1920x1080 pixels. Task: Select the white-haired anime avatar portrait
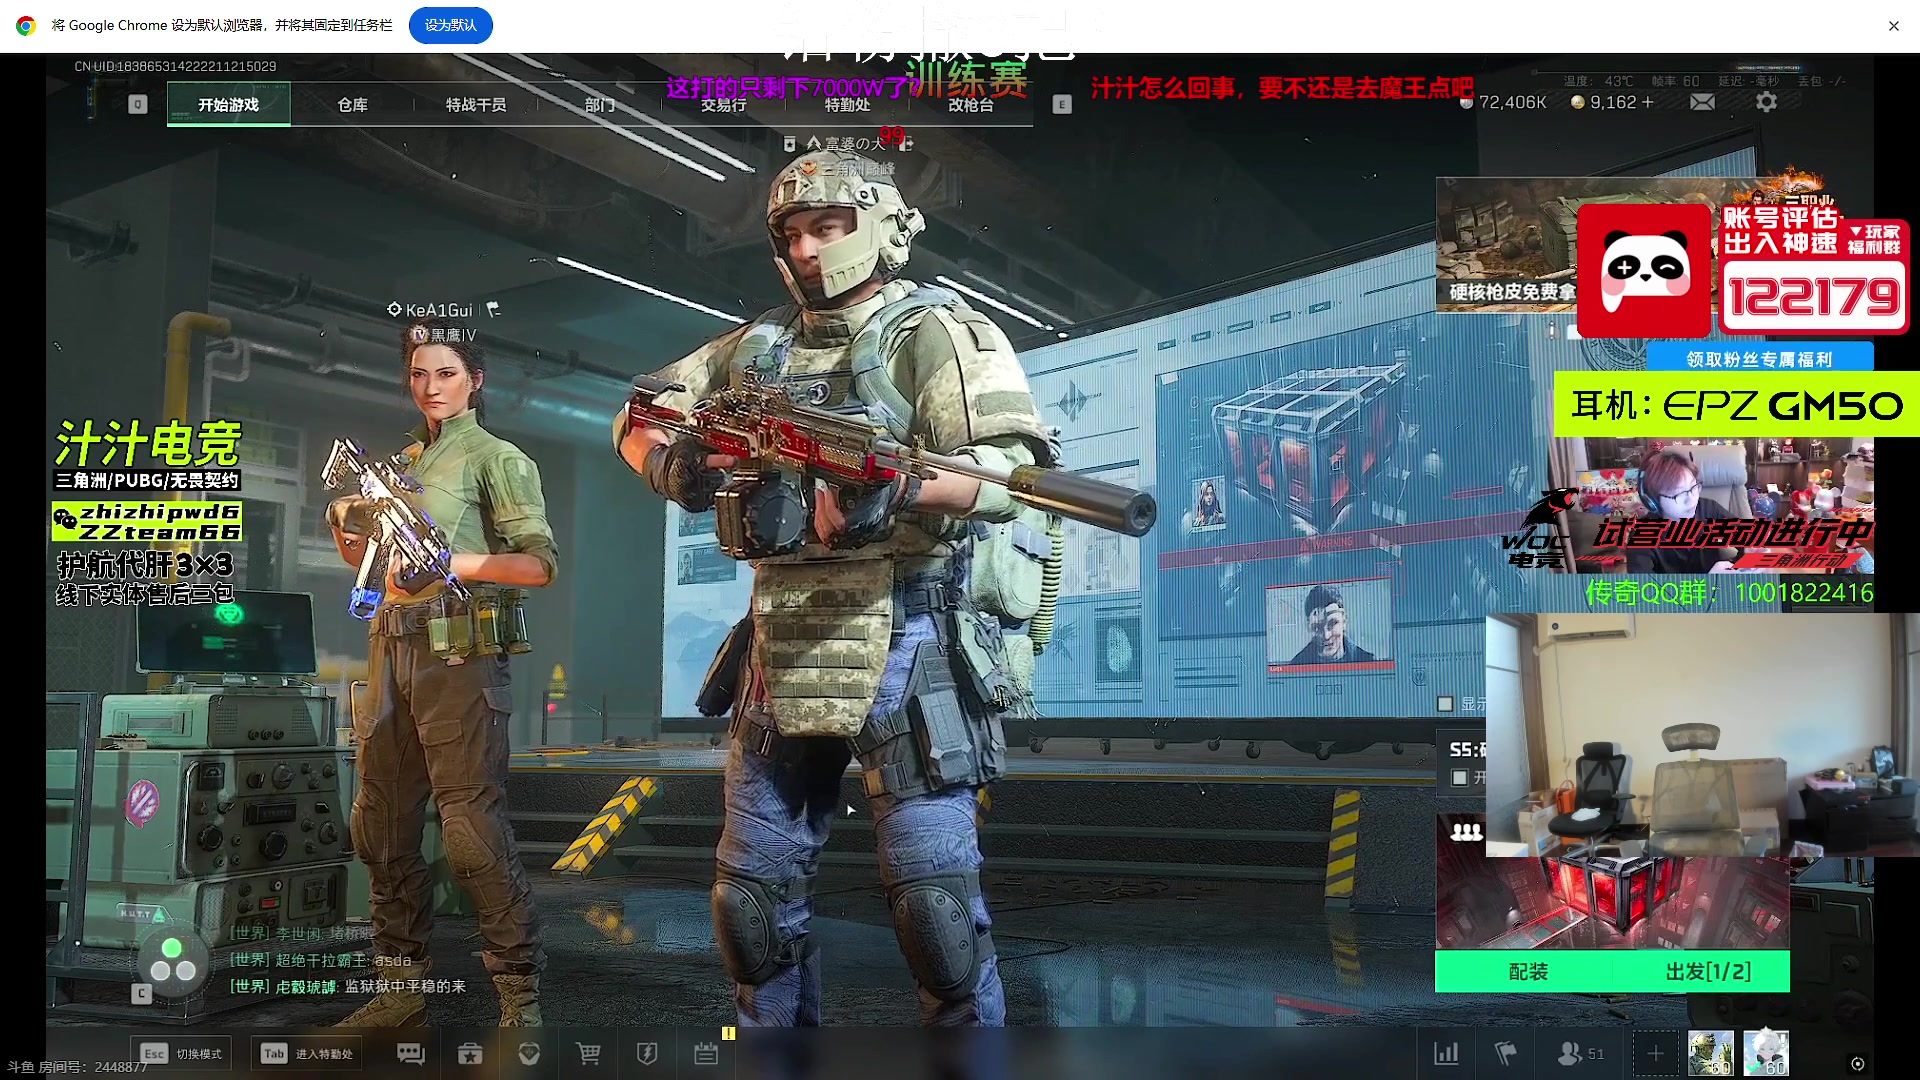point(1766,1053)
